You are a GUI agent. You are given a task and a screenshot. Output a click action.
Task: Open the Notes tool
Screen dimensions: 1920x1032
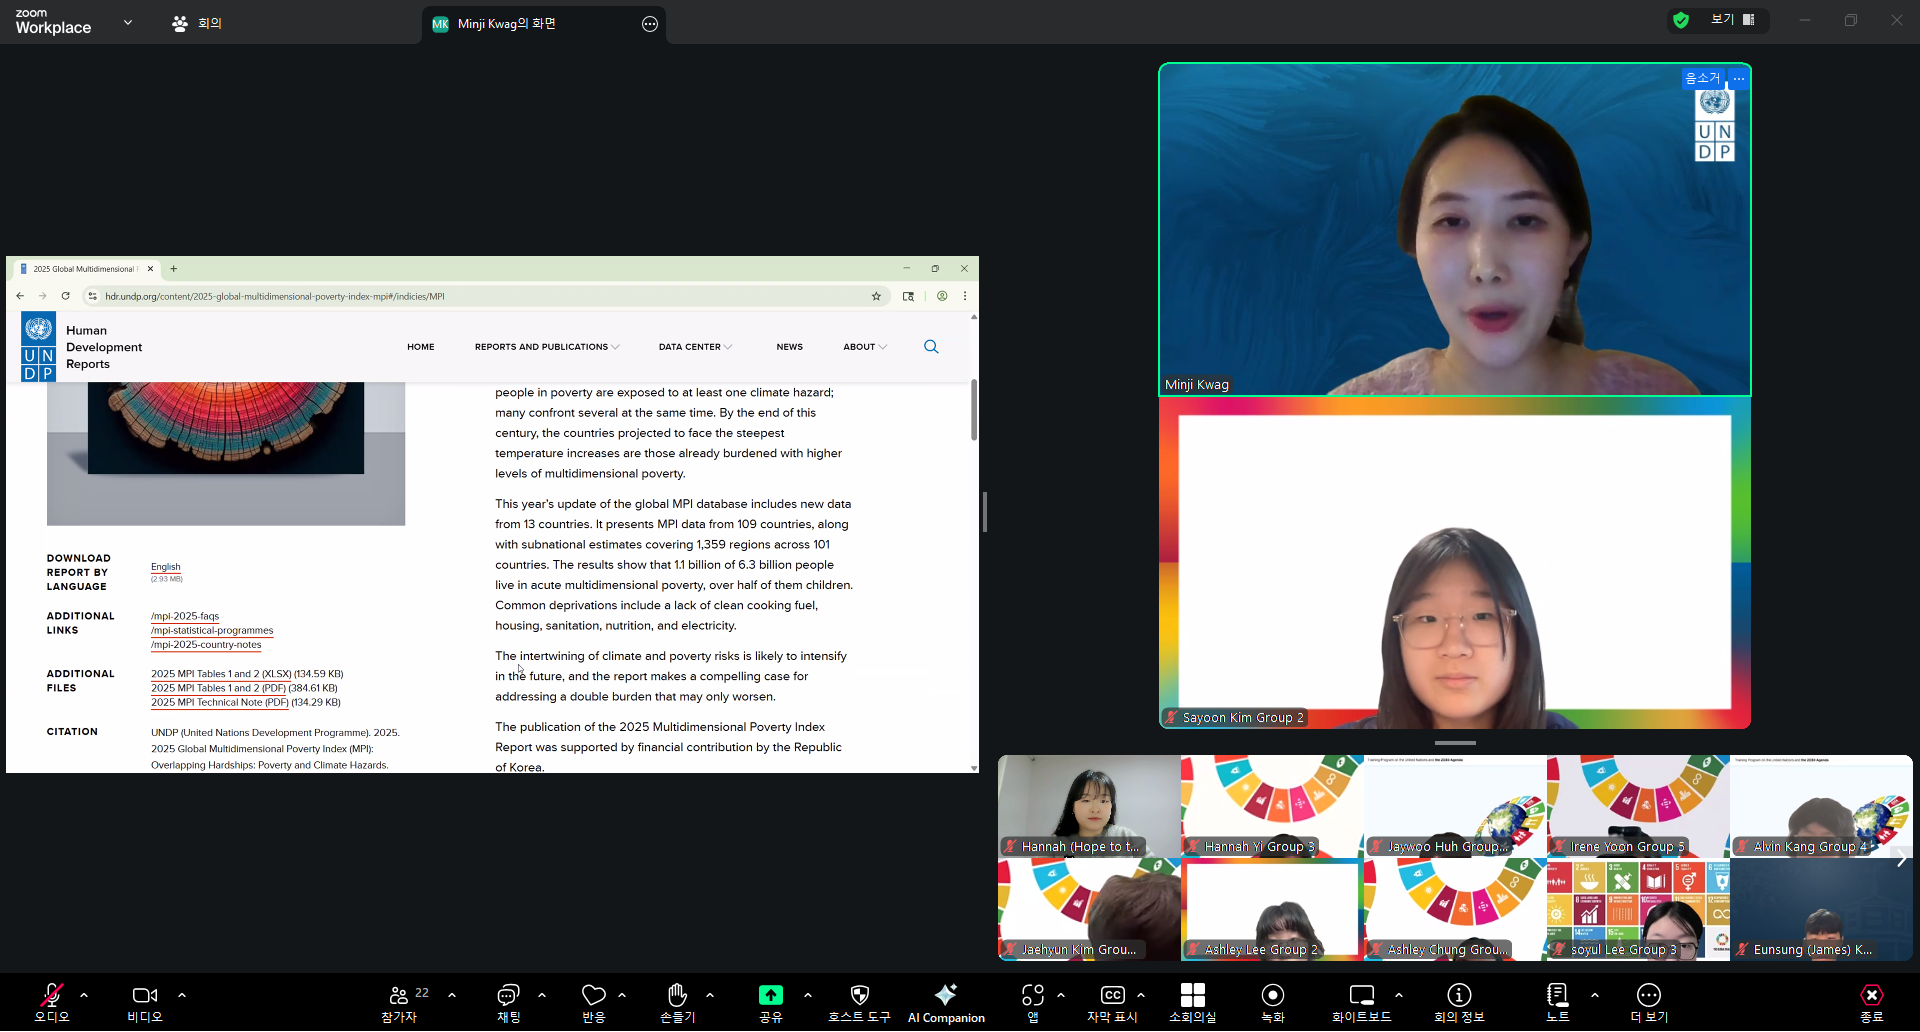pos(1558,1002)
